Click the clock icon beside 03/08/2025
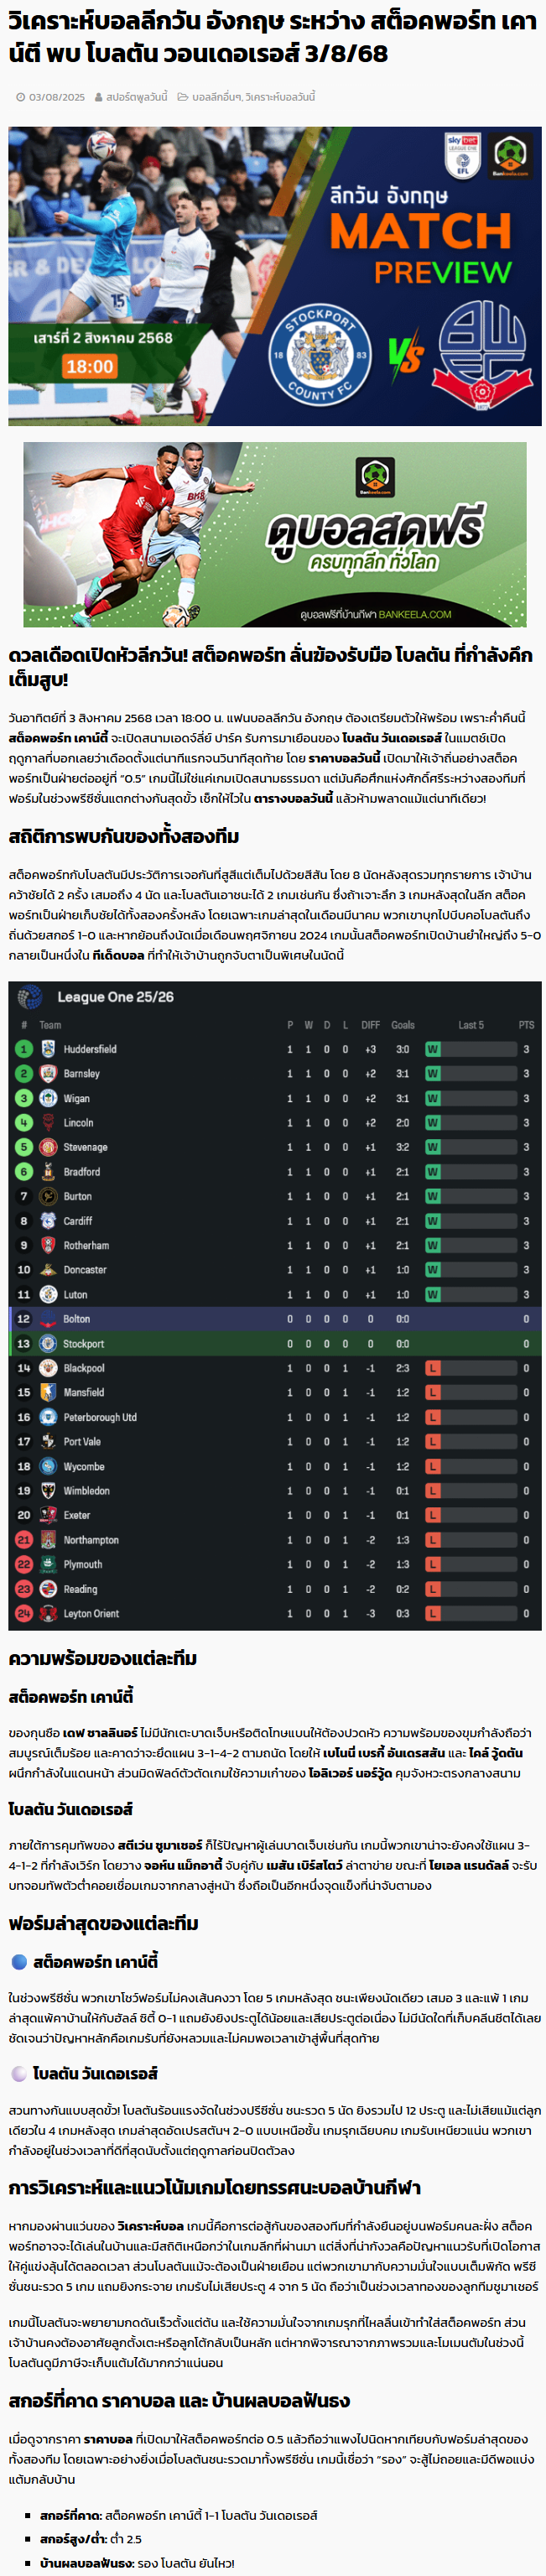546x2576 pixels. [x=21, y=97]
